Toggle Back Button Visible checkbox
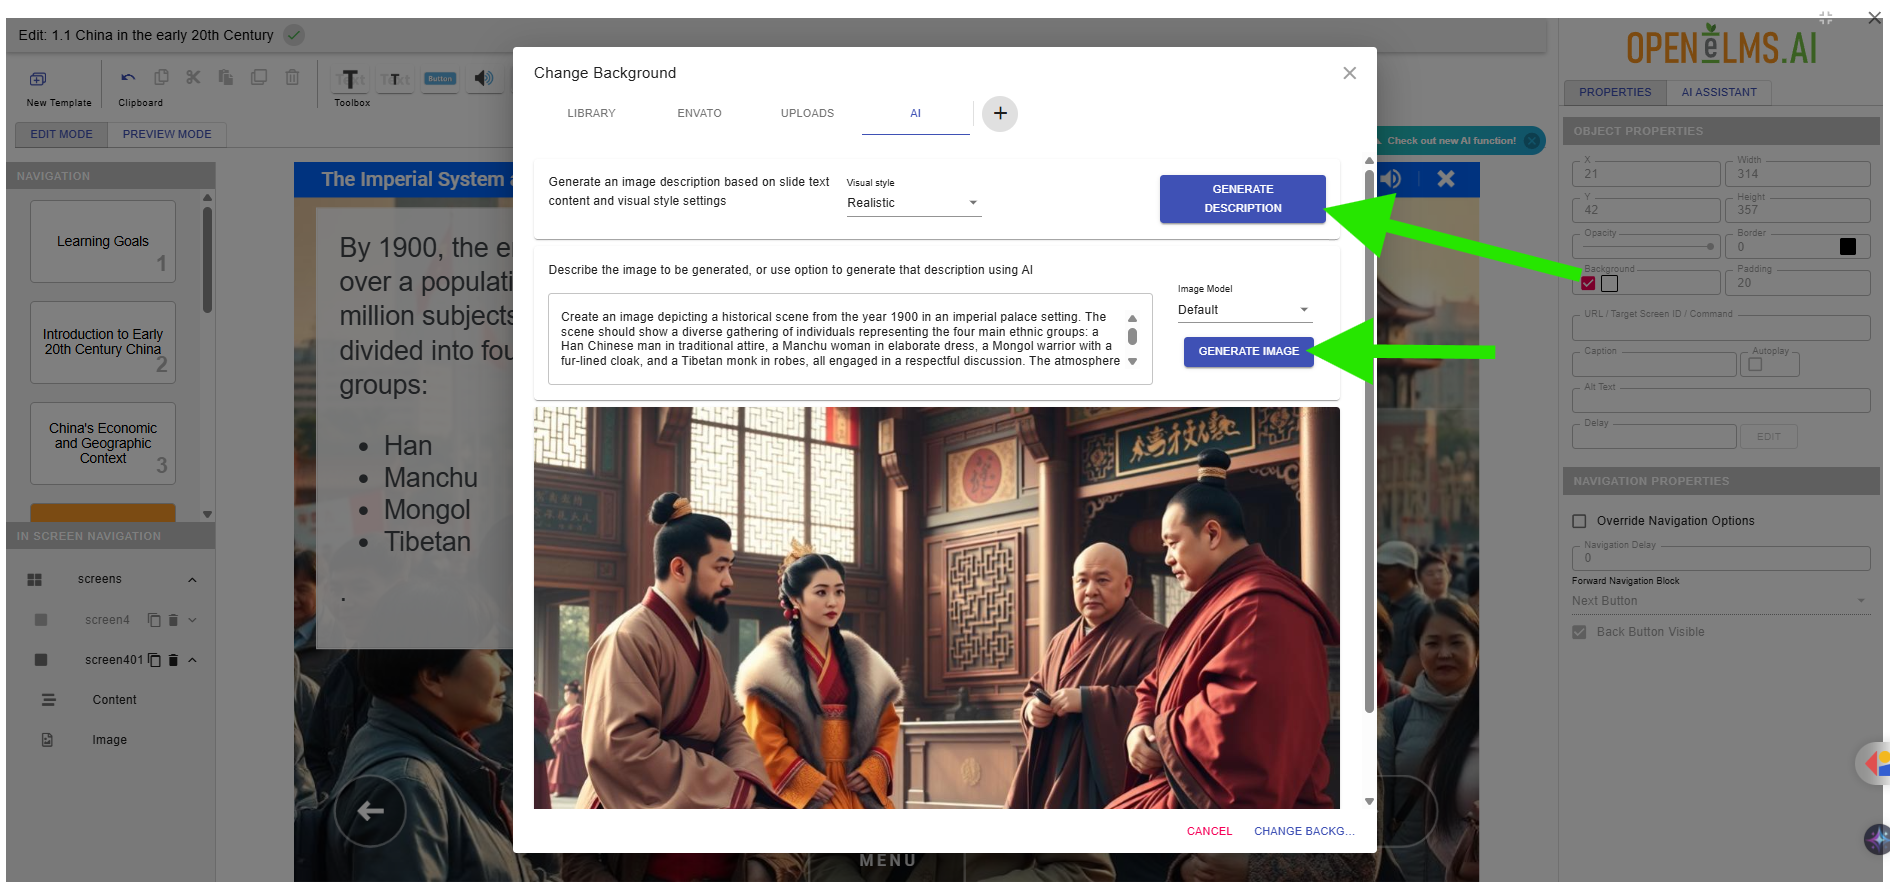This screenshot has width=1890, height=889. point(1579,632)
